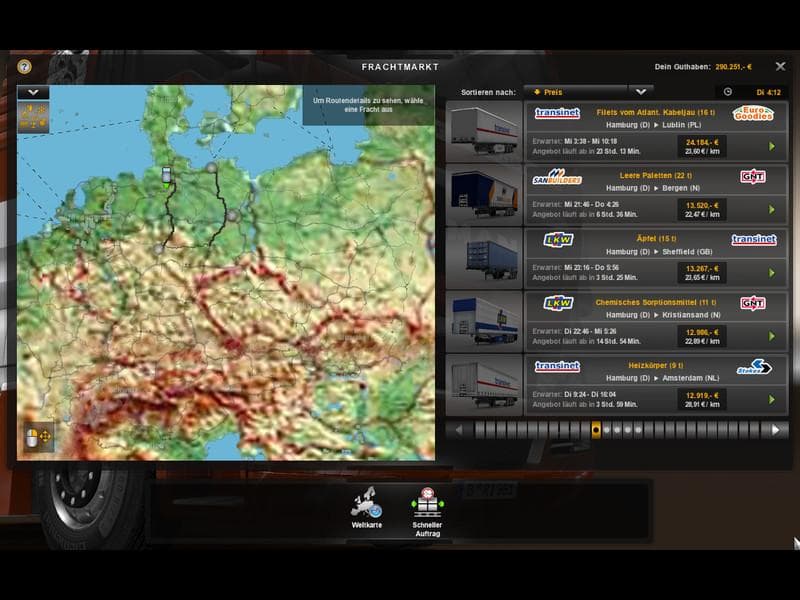
Task: Click GNT logo on Bergen job
Action: 753,177
